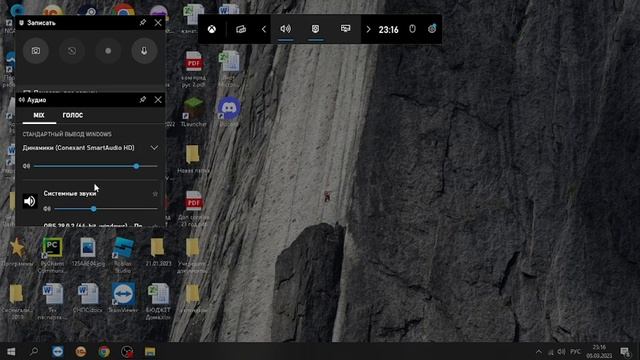Open Game Bar settings gear
640x360 pixels.
[432, 29]
